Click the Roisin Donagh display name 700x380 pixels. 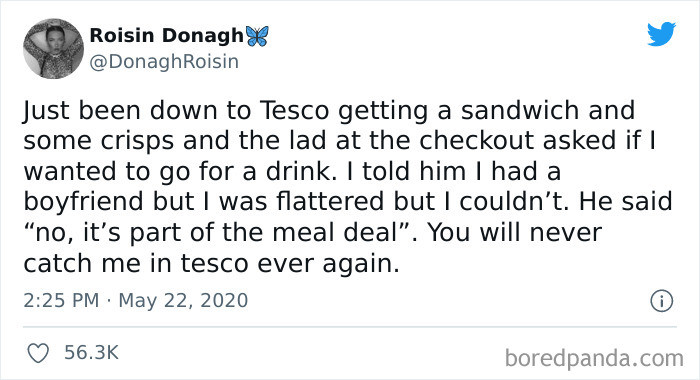pos(167,36)
